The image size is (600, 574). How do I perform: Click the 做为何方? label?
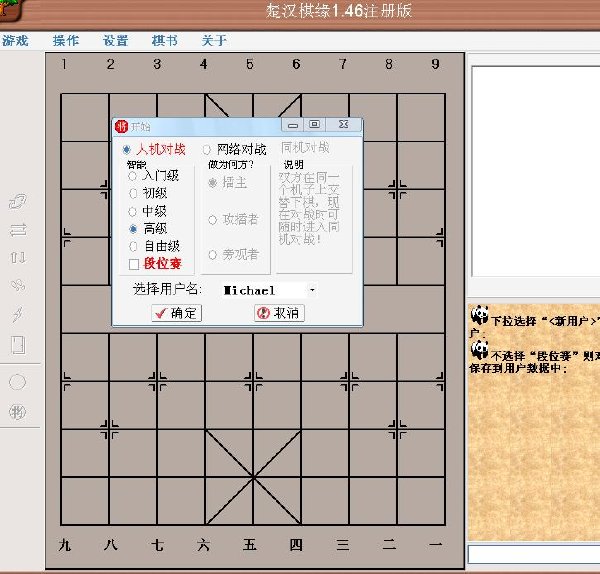coord(231,165)
